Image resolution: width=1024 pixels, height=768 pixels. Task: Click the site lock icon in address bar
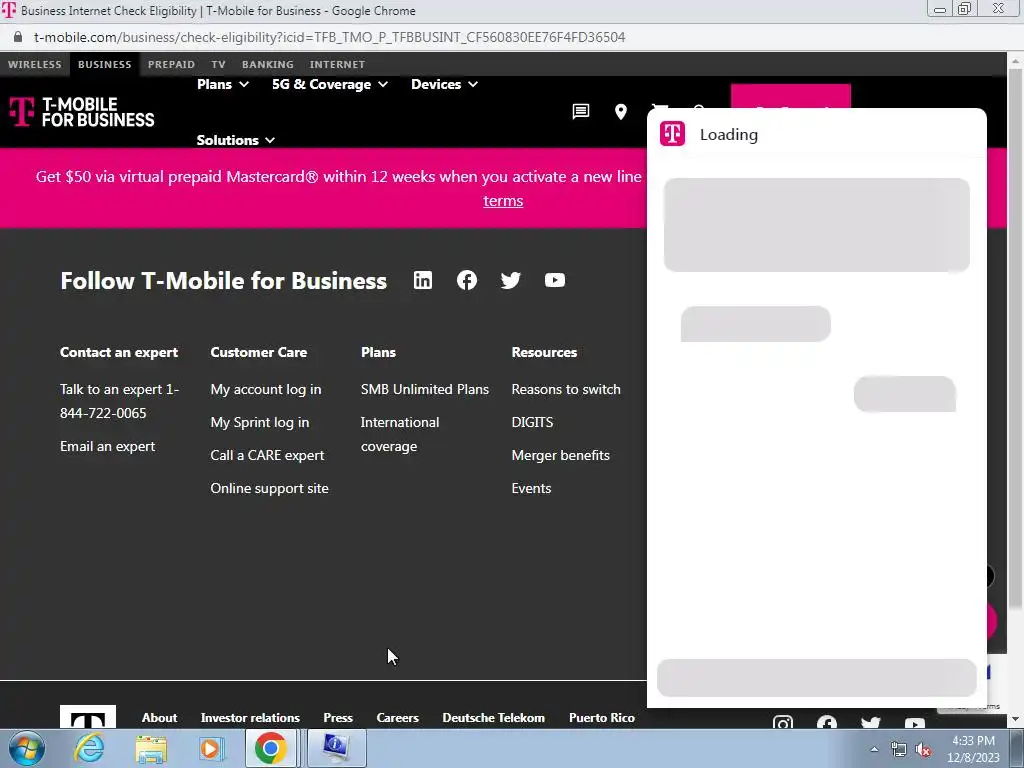tap(18, 37)
